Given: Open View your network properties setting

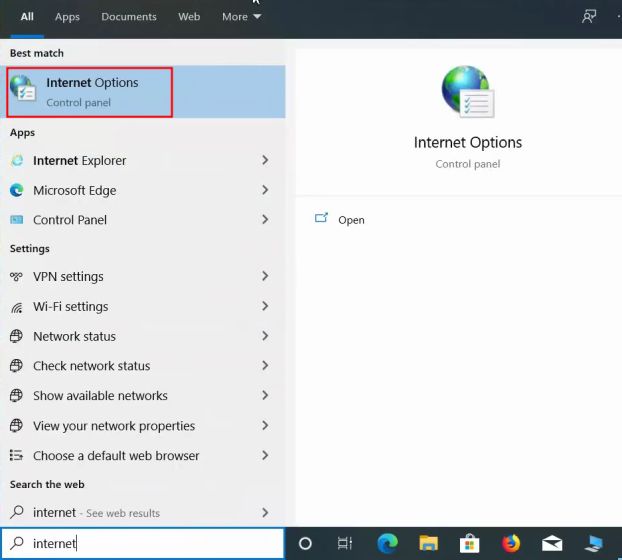Looking at the screenshot, I should [x=143, y=426].
